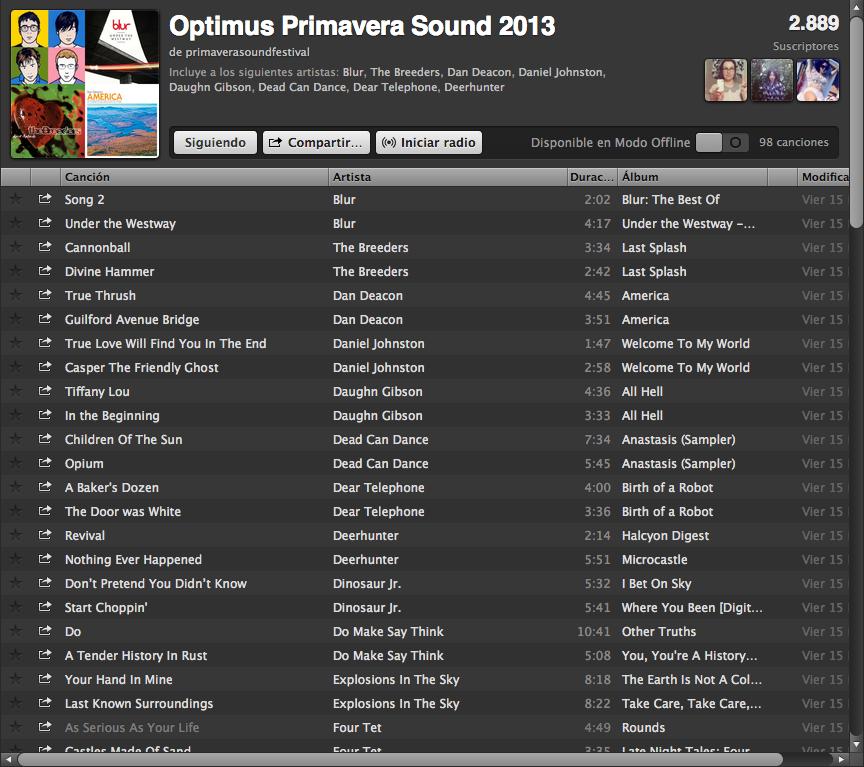Sort list by Artista column header
This screenshot has height=767, width=864.
[x=446, y=177]
